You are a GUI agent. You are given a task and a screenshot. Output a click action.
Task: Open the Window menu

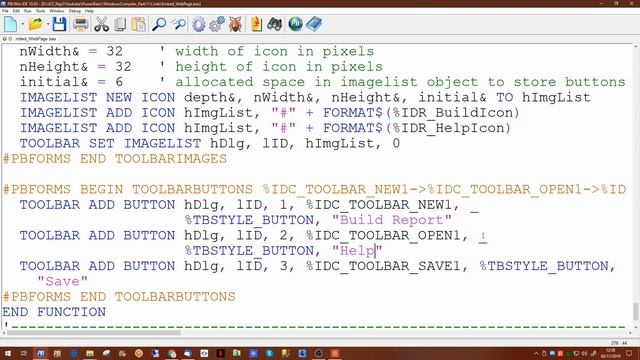coord(57,11)
